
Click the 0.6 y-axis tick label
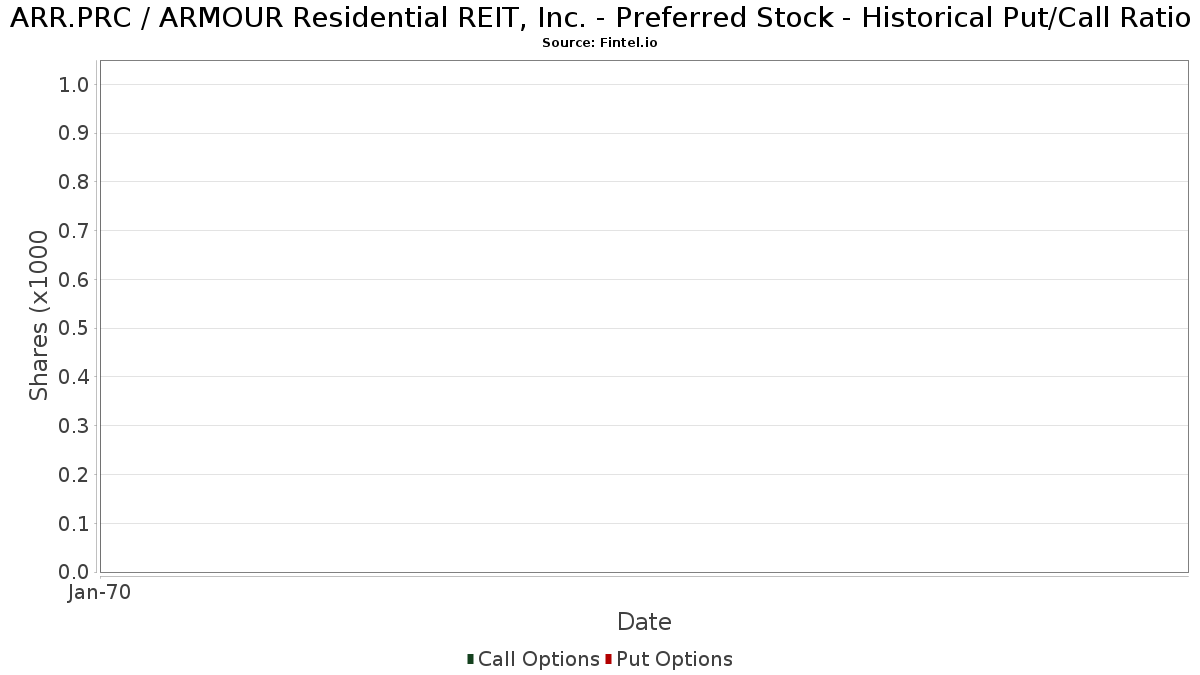(74, 280)
